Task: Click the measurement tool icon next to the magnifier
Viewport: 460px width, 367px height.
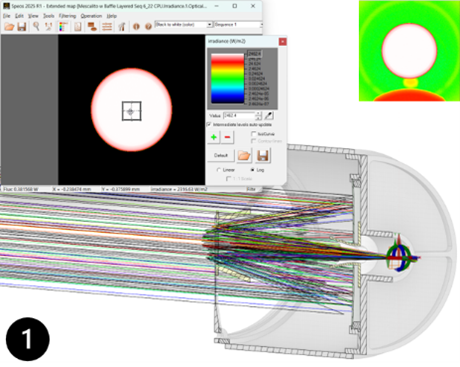Action: tap(49, 26)
